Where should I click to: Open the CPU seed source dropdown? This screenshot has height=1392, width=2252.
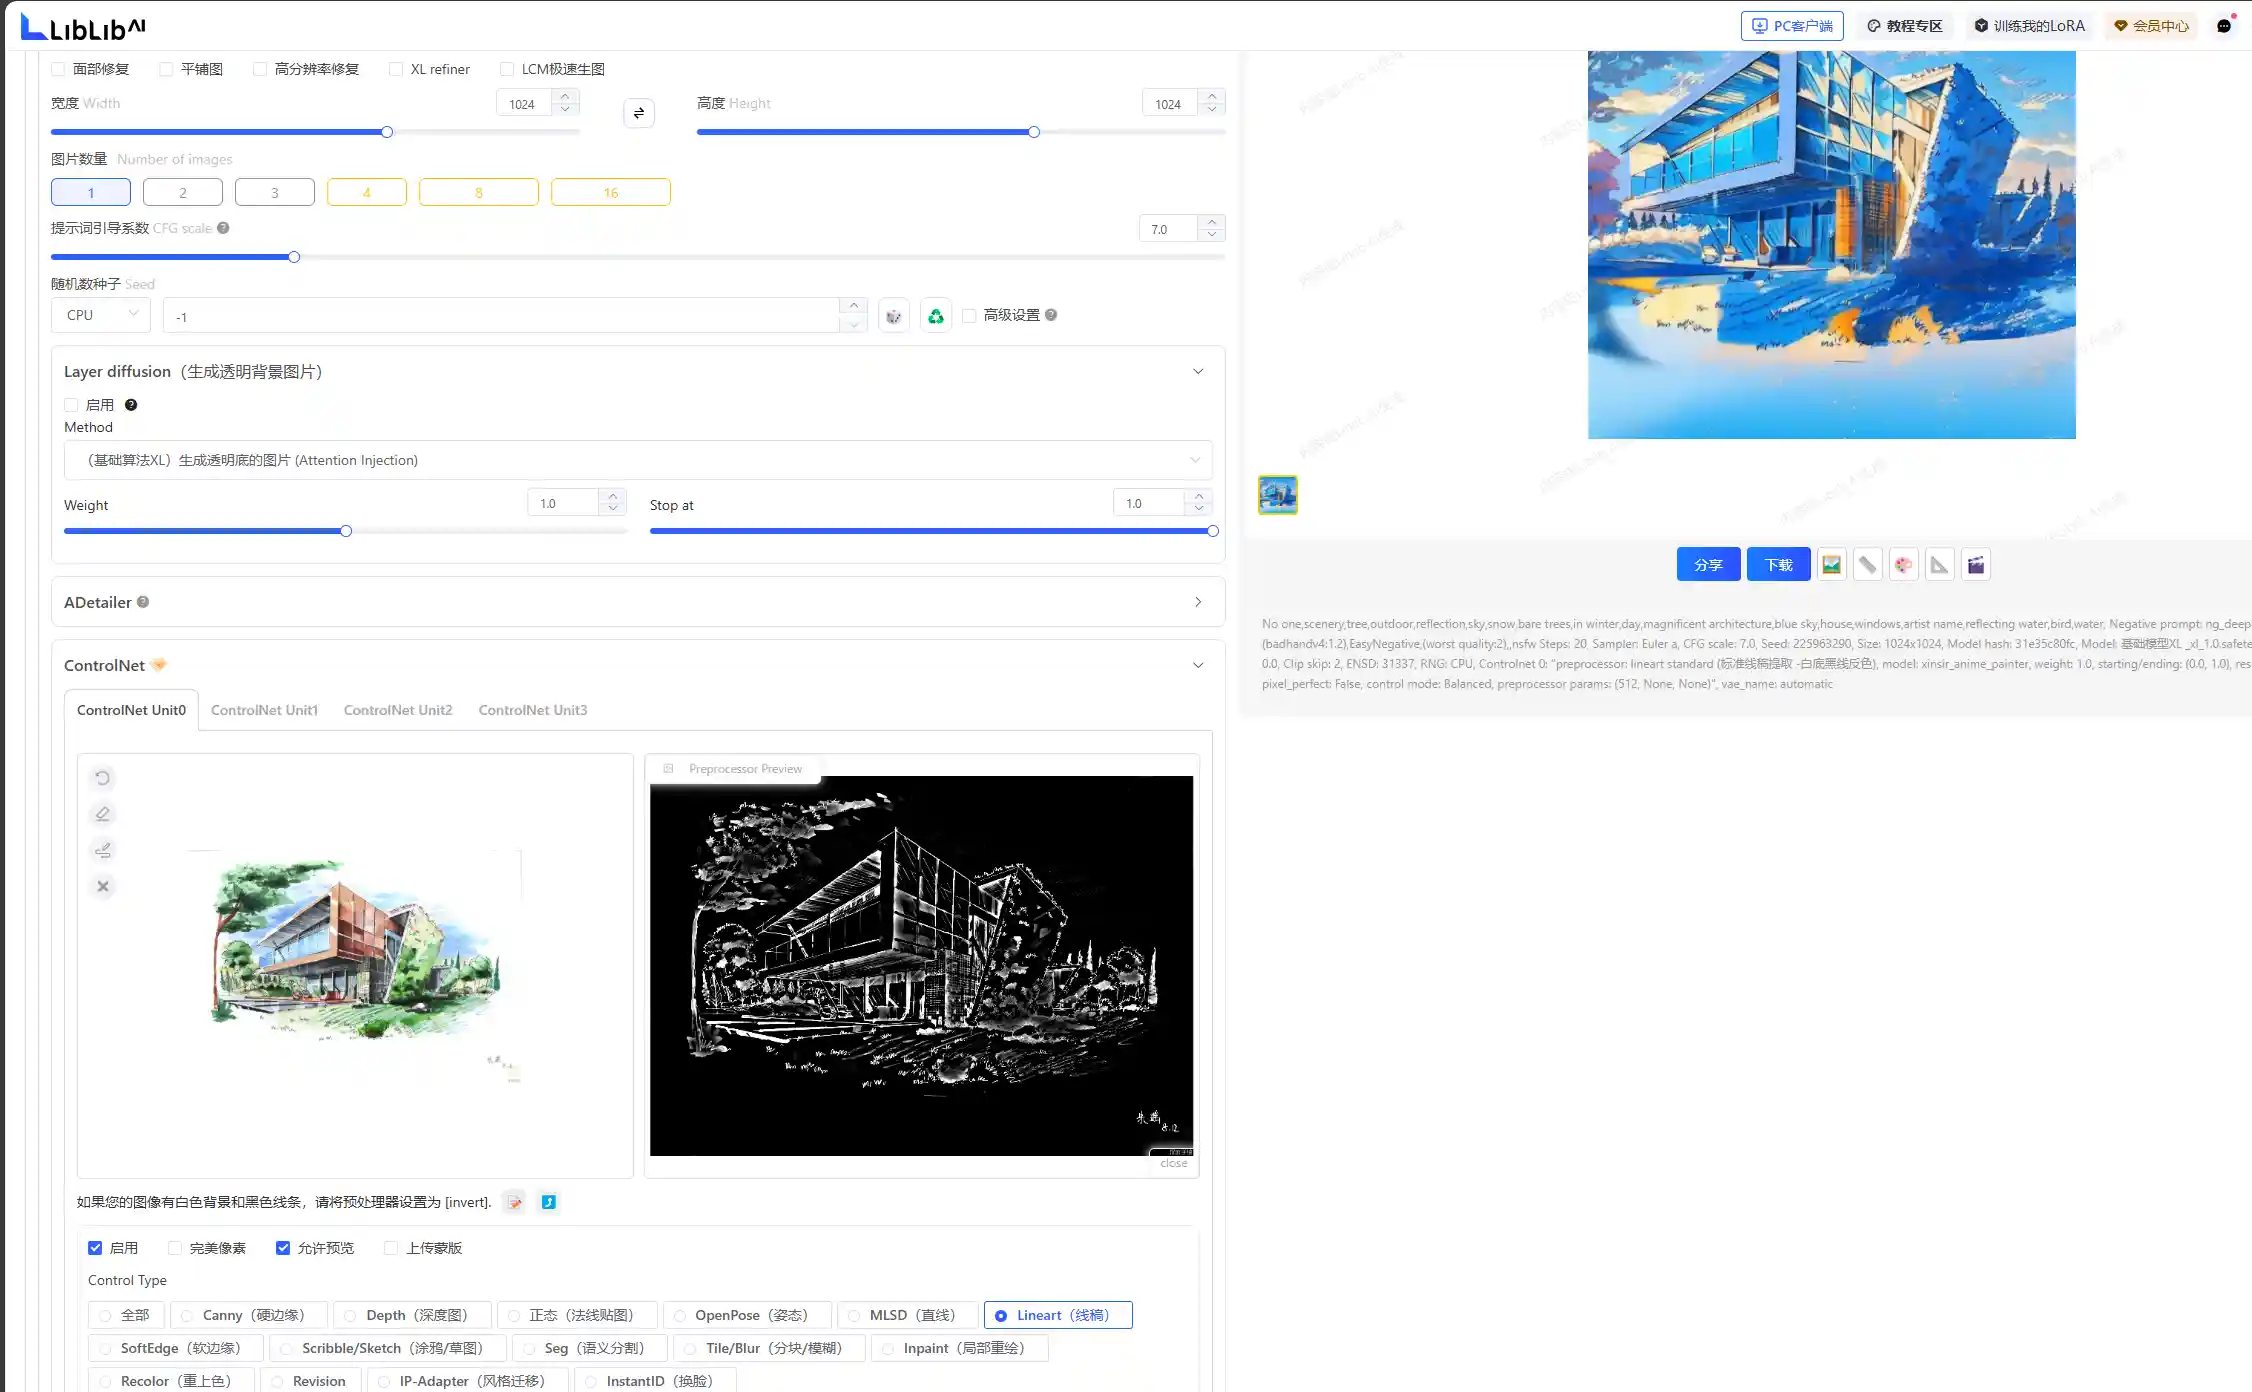tap(100, 315)
